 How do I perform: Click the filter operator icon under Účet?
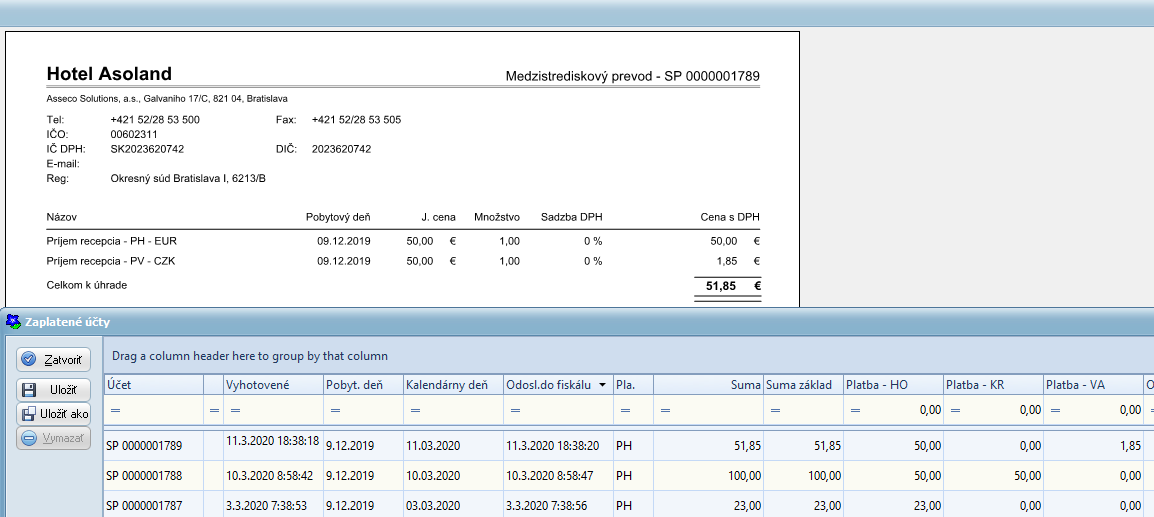114,410
